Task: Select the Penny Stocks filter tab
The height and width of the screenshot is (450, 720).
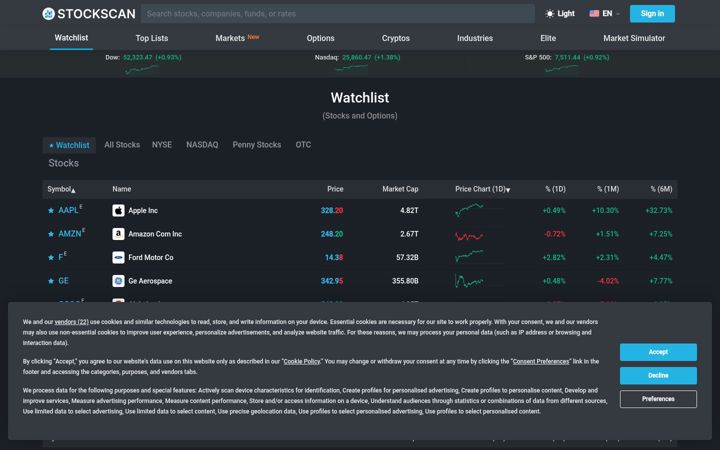Action: (x=257, y=145)
